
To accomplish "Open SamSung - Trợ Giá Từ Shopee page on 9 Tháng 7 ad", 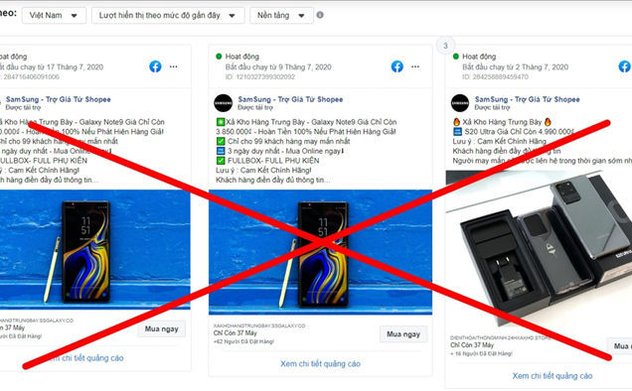I will point(291,99).
